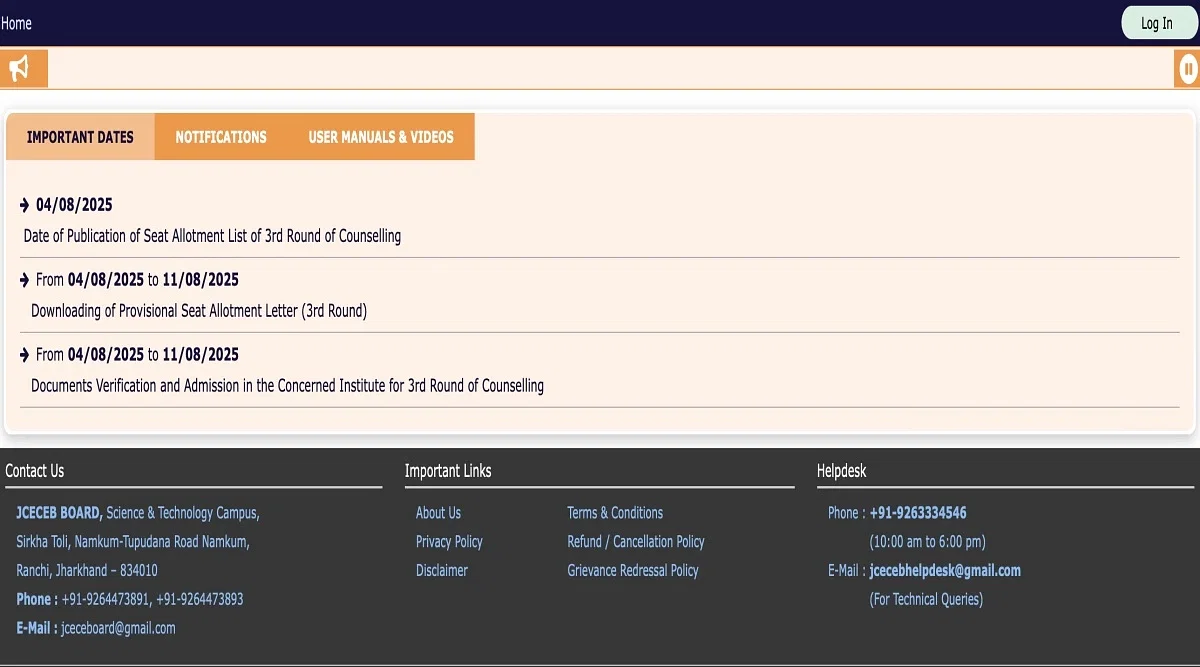Click Ranchi, Jharkhand – 834010 address line
Image resolution: width=1200 pixels, height=667 pixels.
click(87, 571)
